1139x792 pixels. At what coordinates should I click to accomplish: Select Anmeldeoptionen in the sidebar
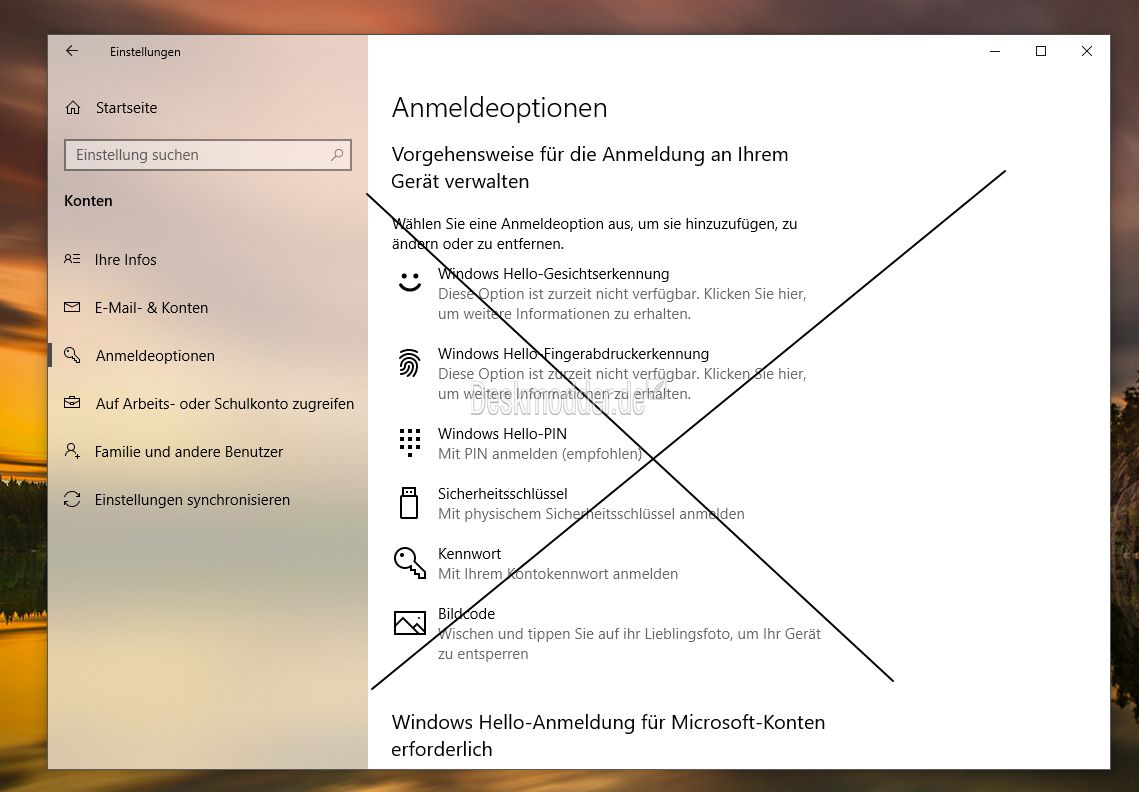[x=208, y=355]
